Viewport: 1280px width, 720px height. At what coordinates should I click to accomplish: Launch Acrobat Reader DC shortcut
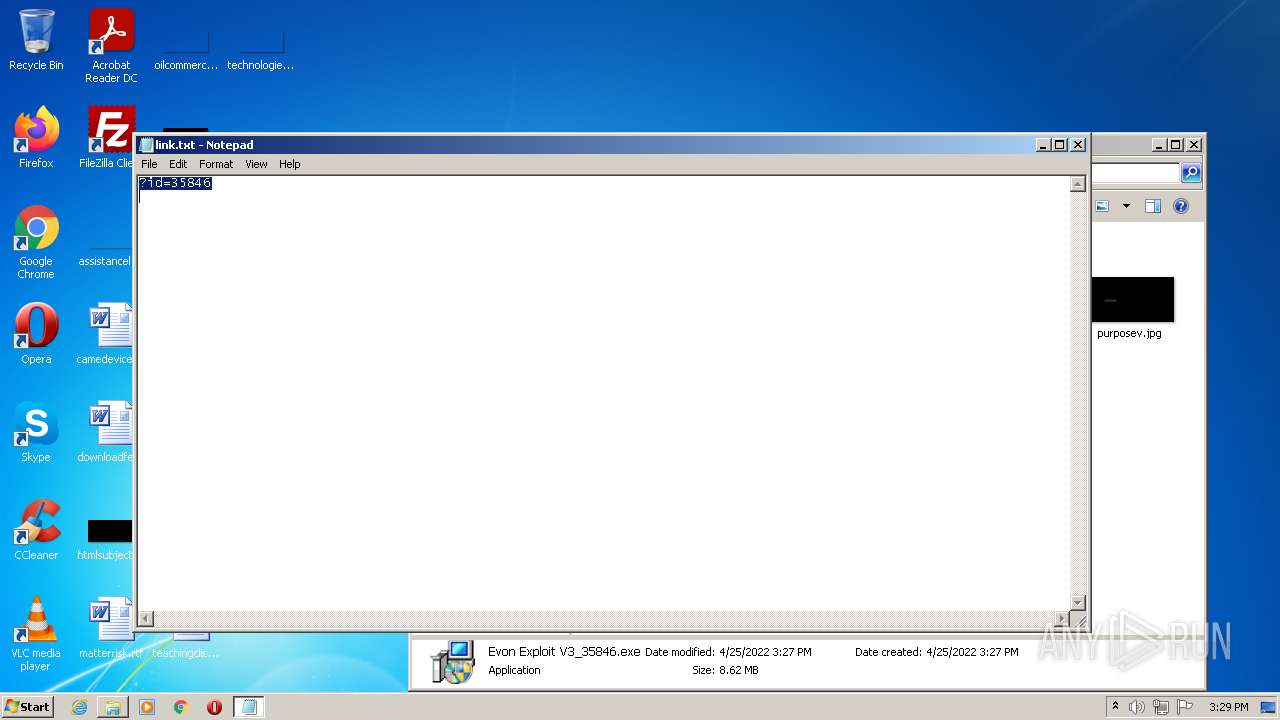111,46
